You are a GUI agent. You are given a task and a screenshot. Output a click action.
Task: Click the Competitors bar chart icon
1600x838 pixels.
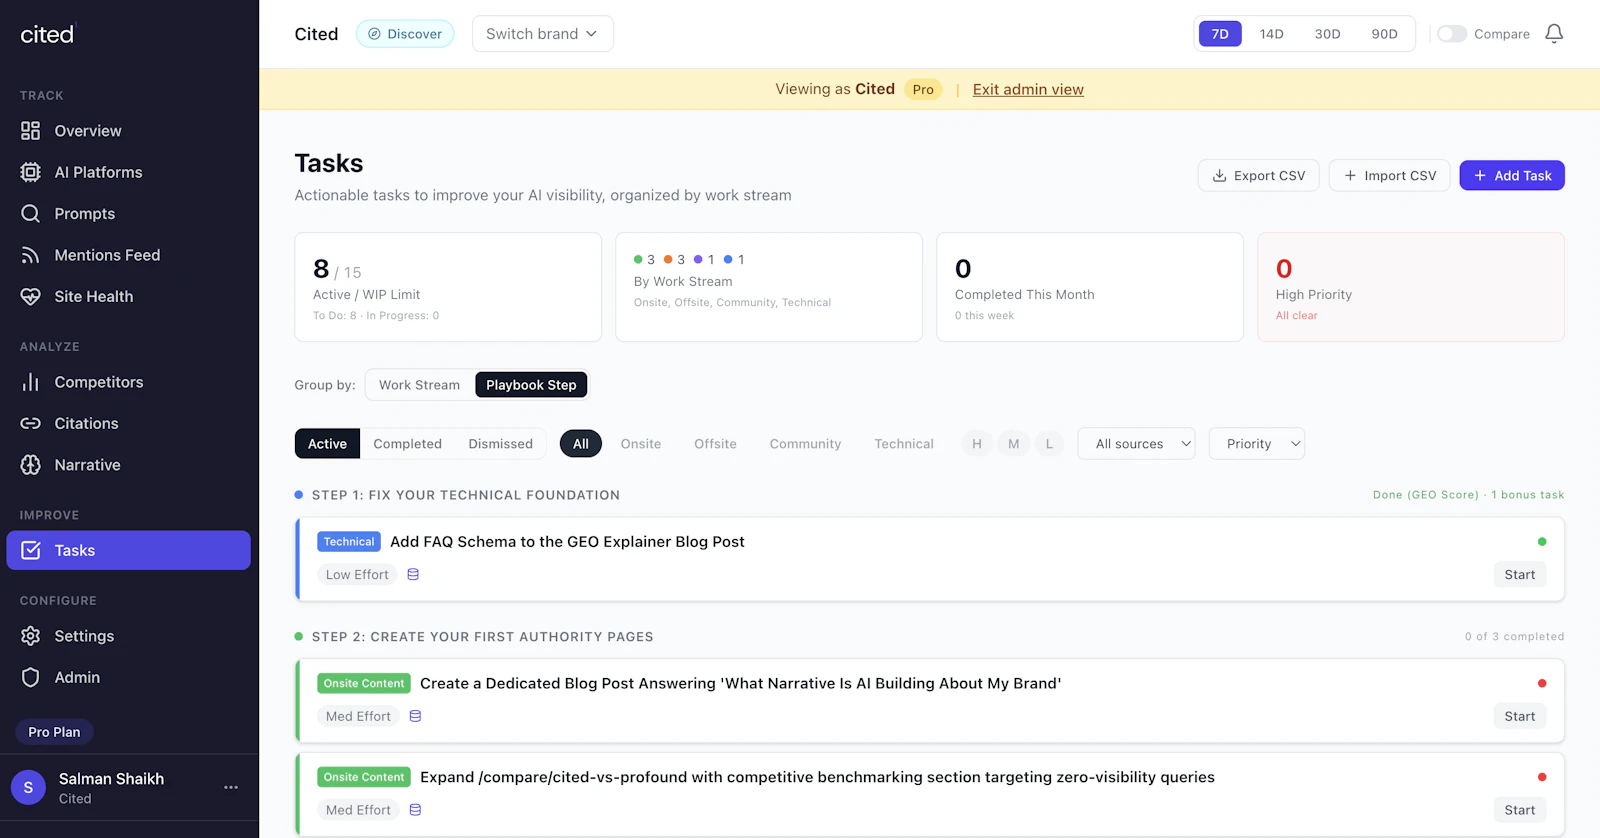31,382
